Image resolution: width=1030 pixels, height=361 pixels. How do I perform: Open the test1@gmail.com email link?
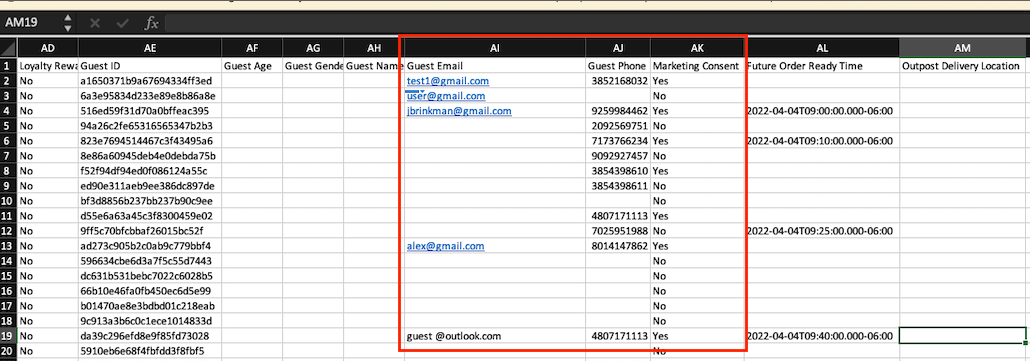(x=448, y=81)
